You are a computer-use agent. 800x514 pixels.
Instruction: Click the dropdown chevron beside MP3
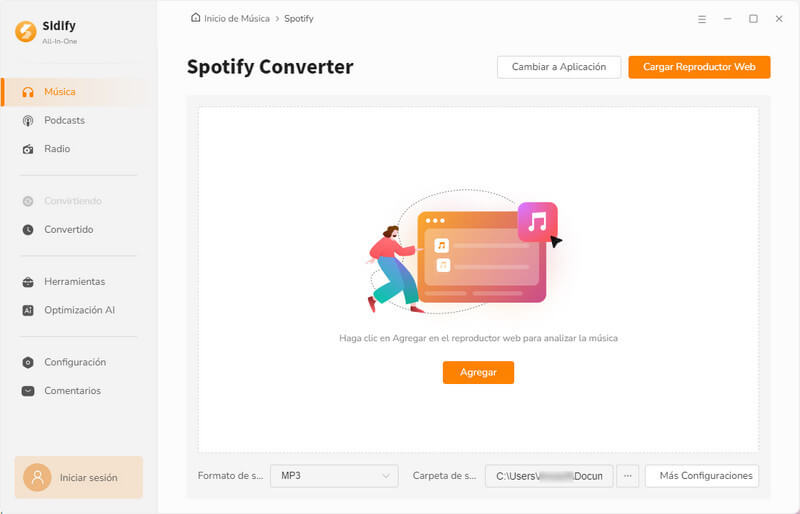[386, 476]
